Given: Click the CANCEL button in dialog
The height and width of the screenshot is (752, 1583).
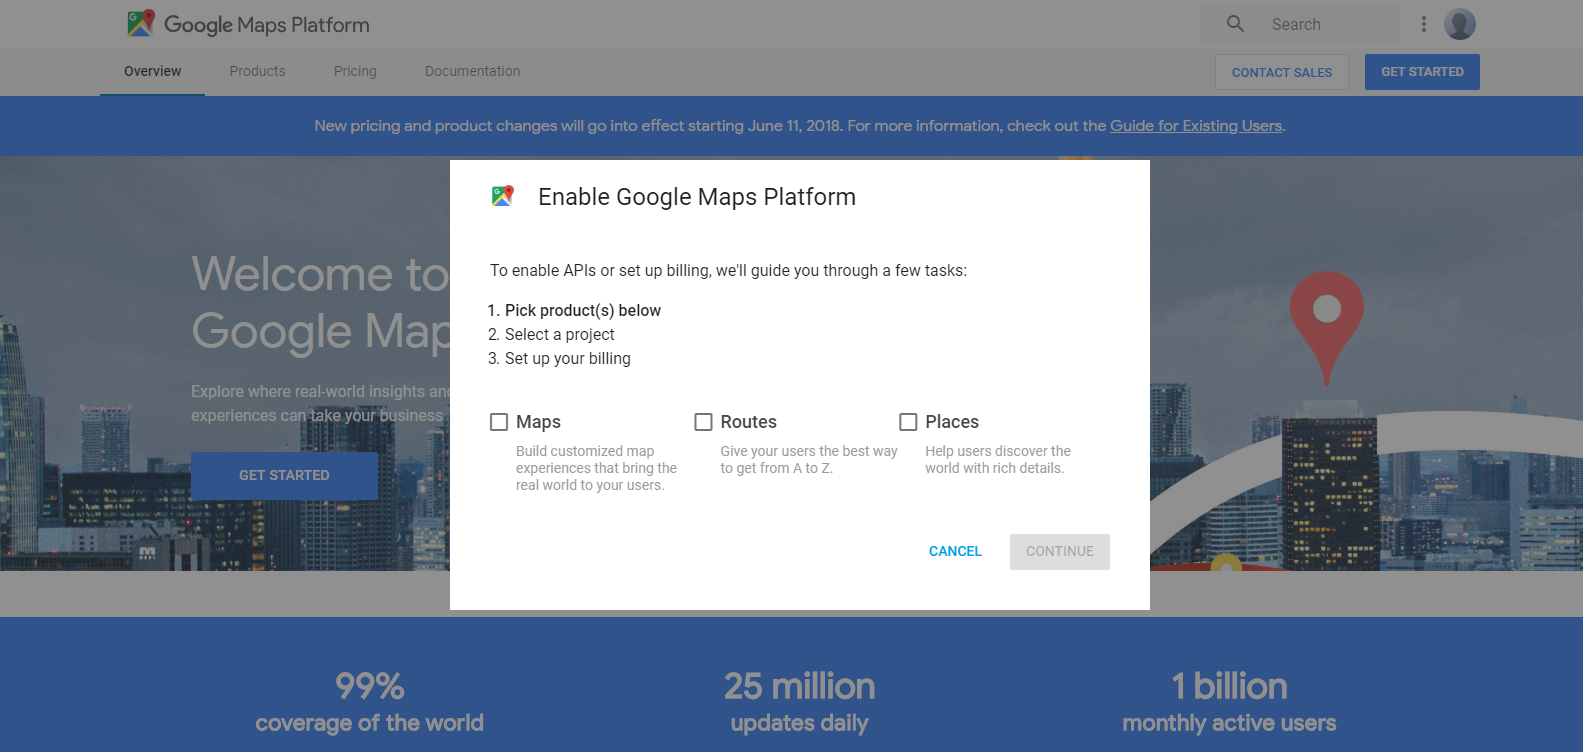Looking at the screenshot, I should click(955, 551).
